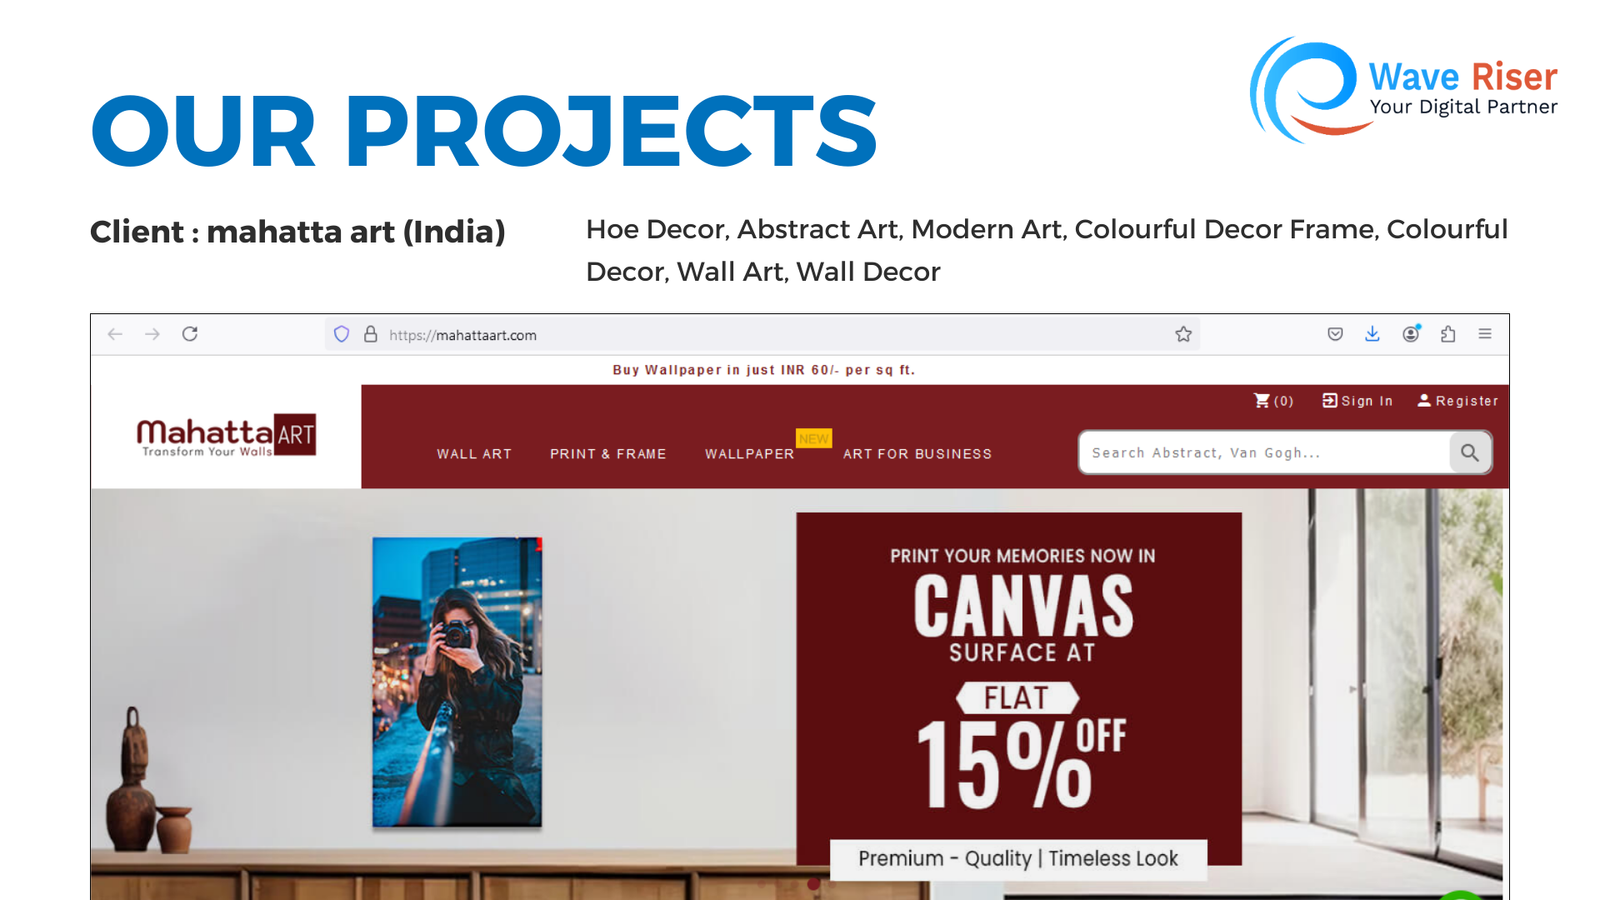This screenshot has width=1600, height=900.
Task: Open the extensions puzzle icon
Action: [x=1448, y=334]
